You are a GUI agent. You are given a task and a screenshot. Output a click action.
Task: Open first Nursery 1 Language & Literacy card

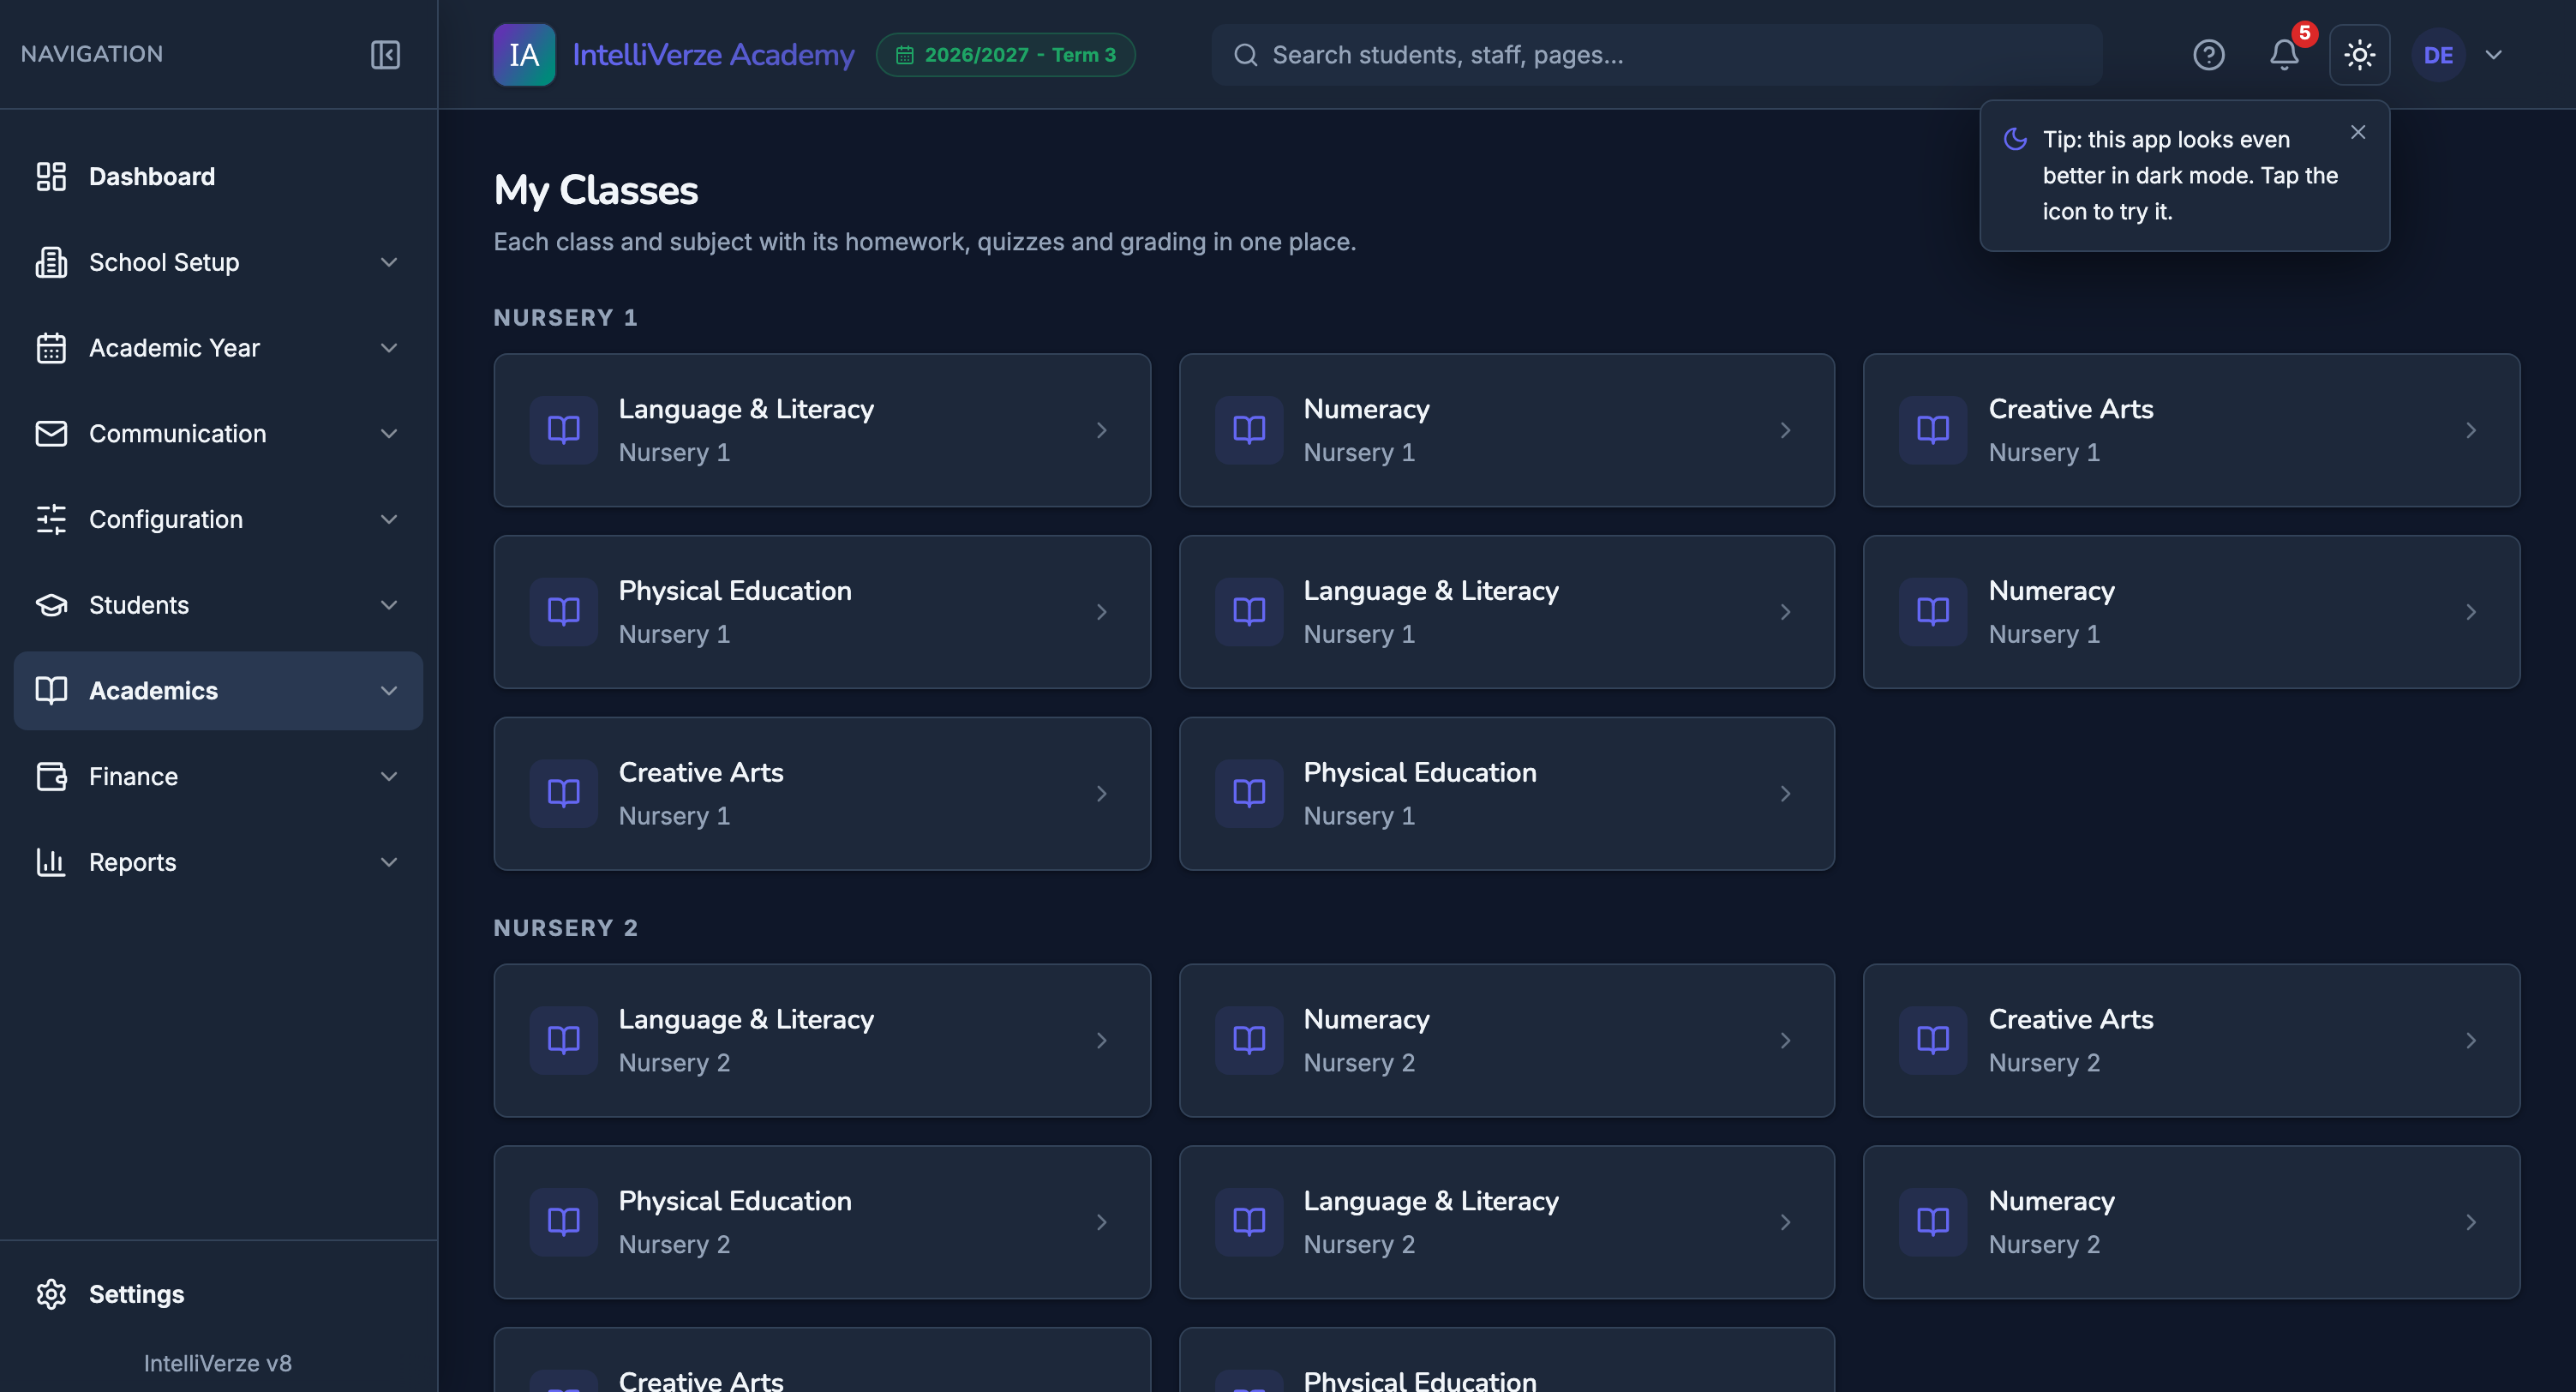(x=822, y=430)
